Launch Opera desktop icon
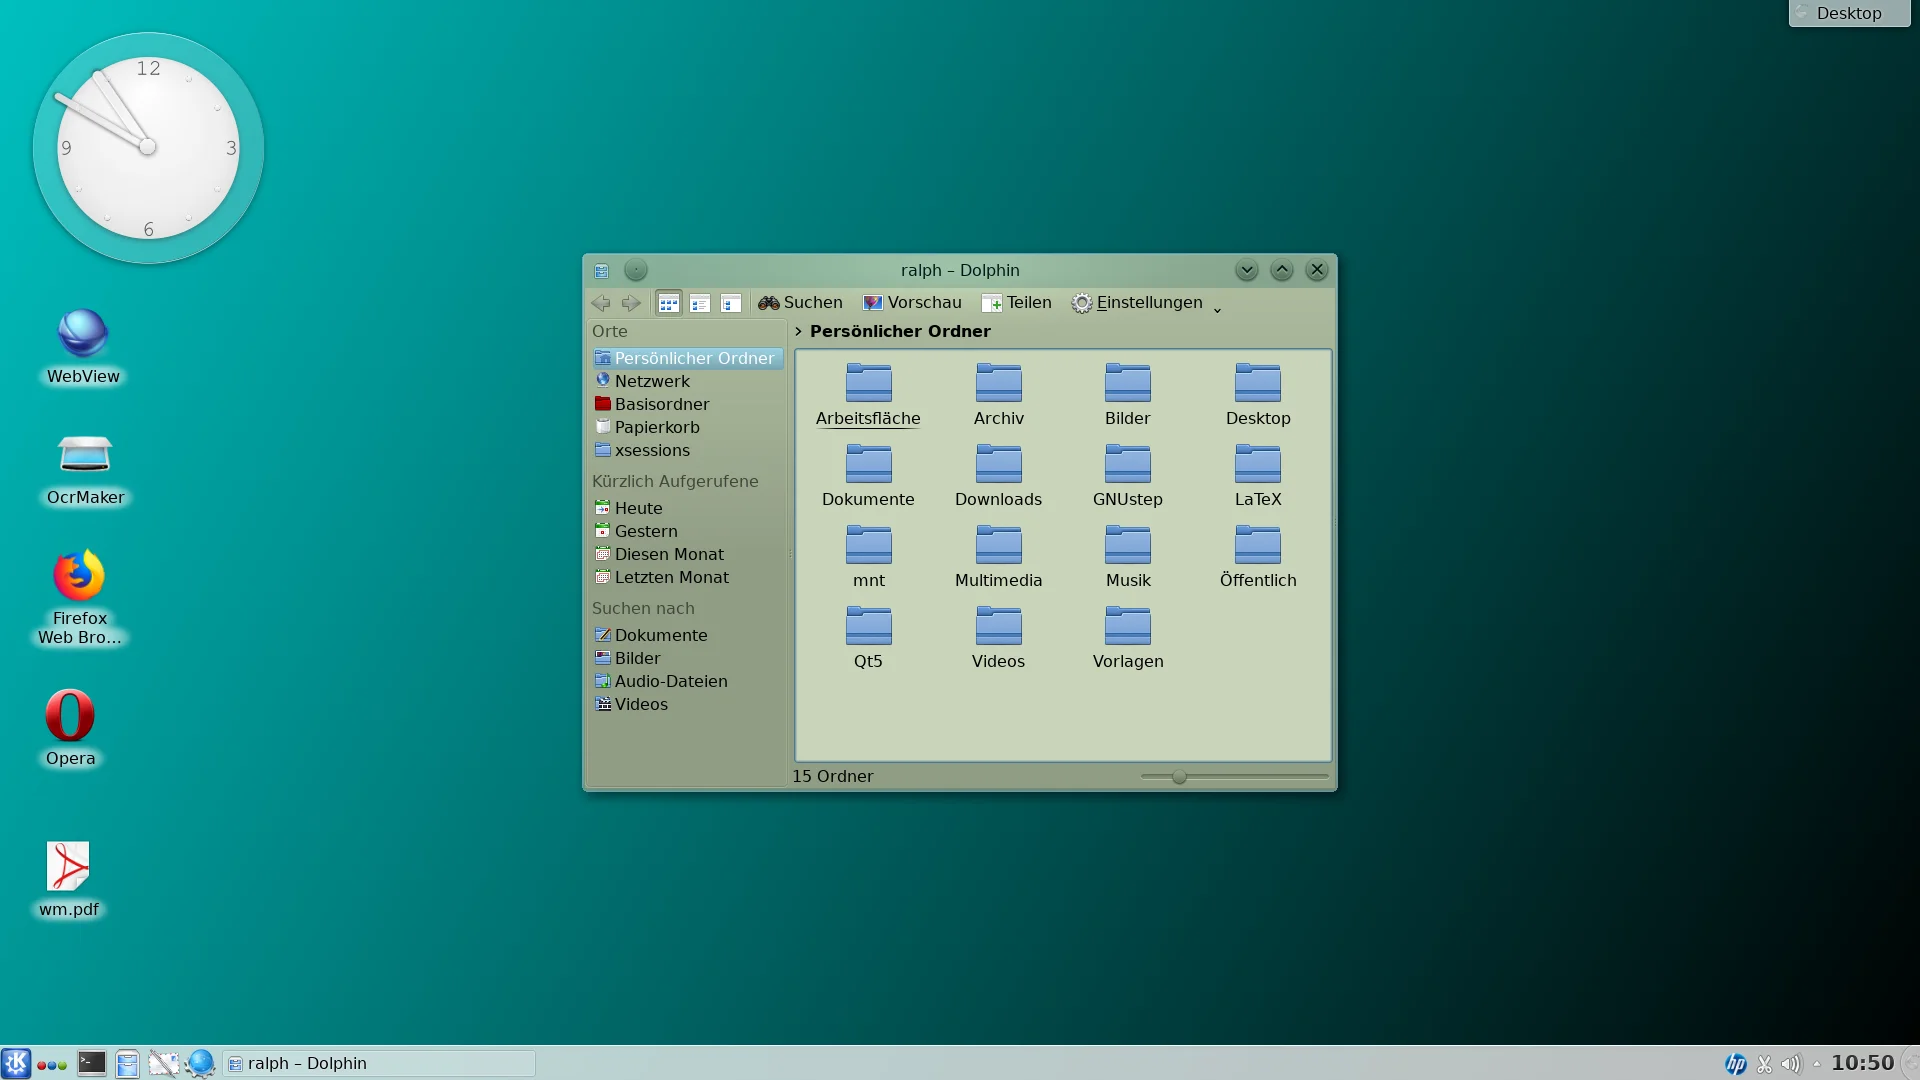 click(x=70, y=728)
